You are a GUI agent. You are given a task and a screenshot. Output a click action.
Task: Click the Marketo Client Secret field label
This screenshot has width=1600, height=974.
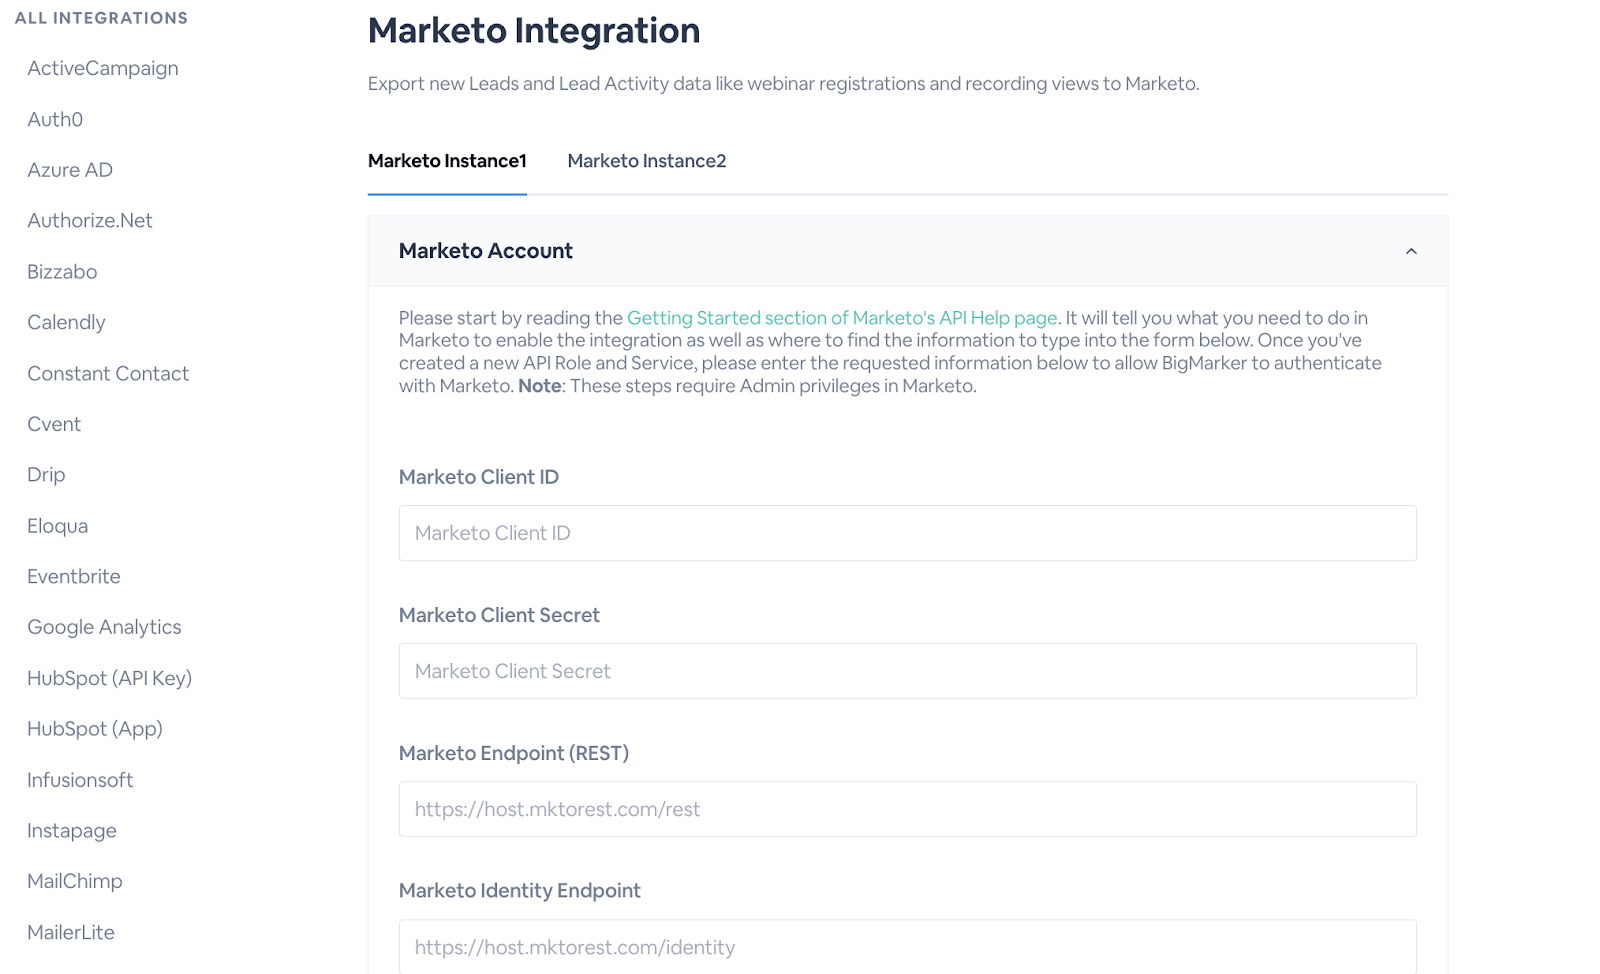coord(499,615)
